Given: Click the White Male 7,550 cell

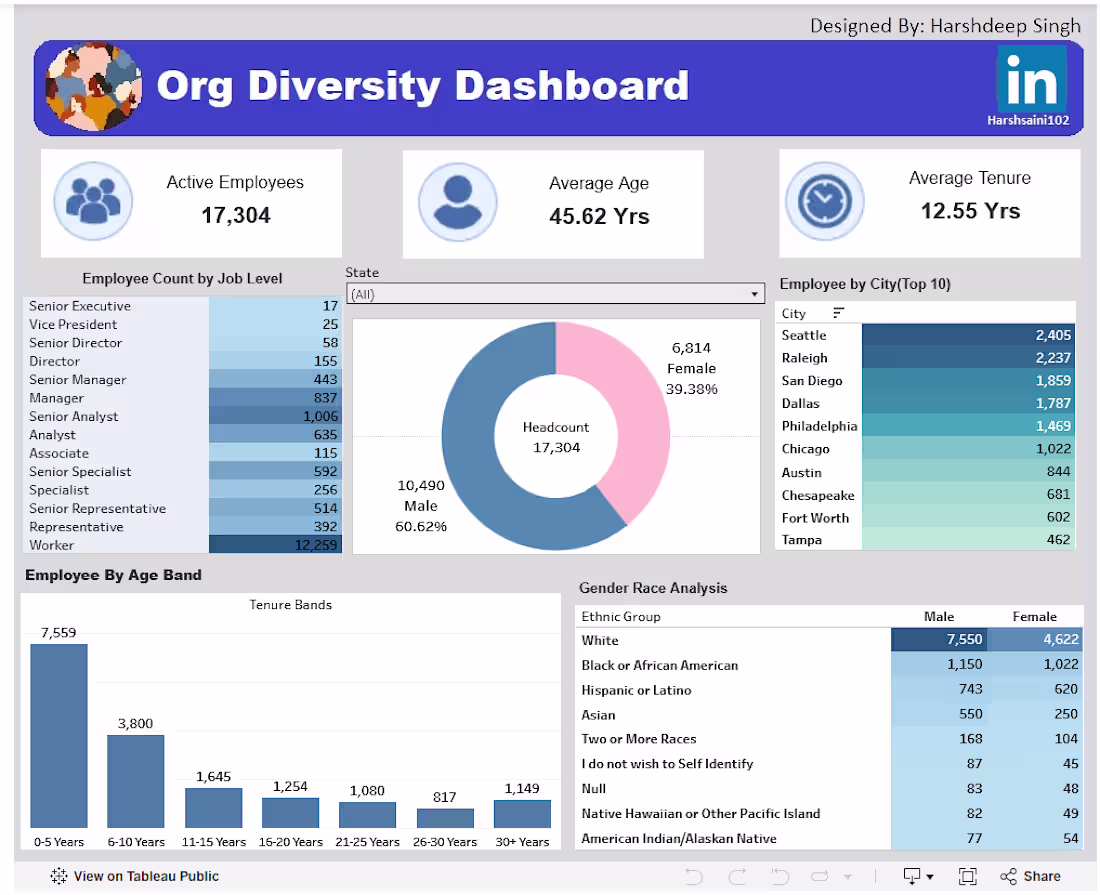Looking at the screenshot, I should [939, 640].
